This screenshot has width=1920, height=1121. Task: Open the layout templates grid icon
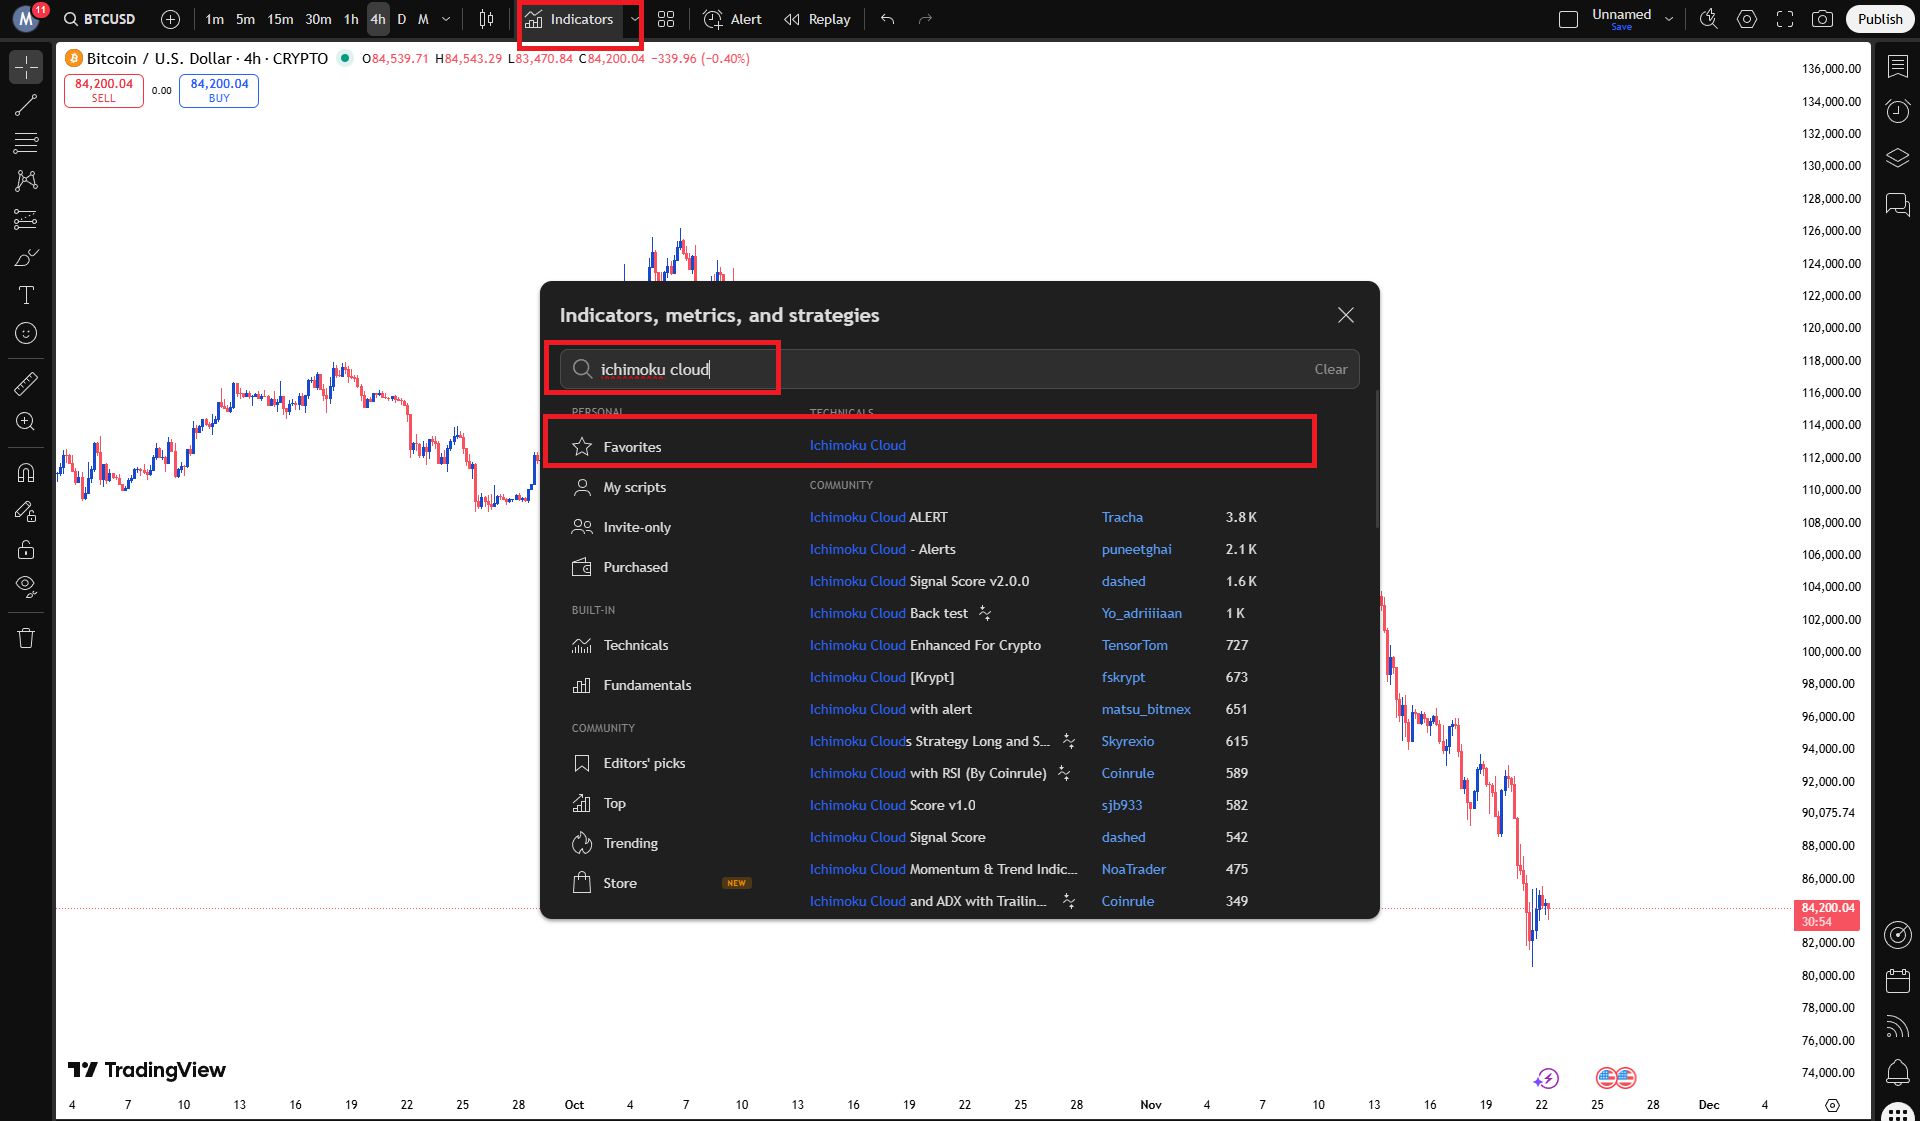(666, 19)
